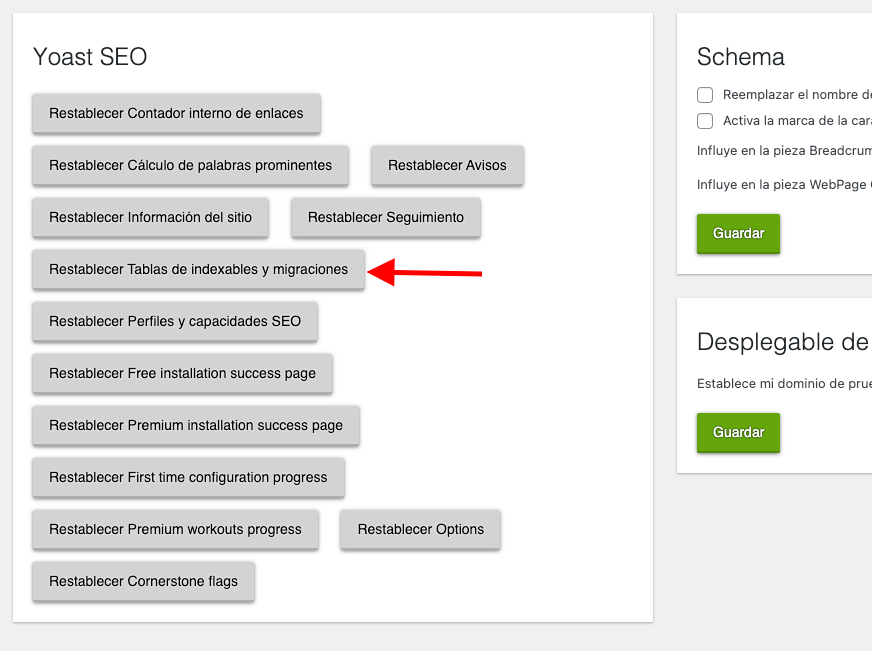Click Guardar in the Desplegable panel
This screenshot has width=872, height=651.
739,433
